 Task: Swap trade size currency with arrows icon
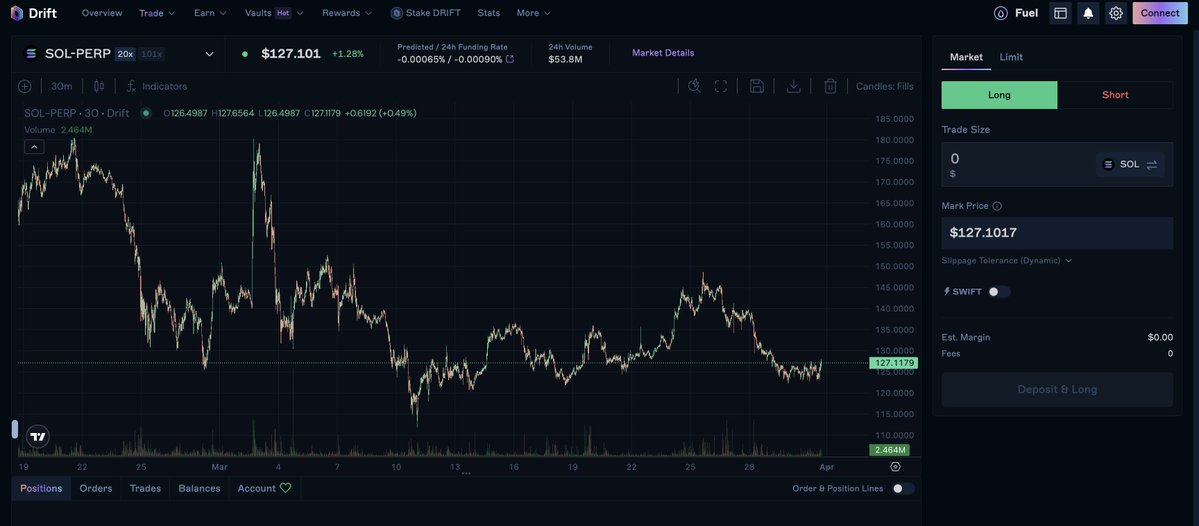[1152, 164]
